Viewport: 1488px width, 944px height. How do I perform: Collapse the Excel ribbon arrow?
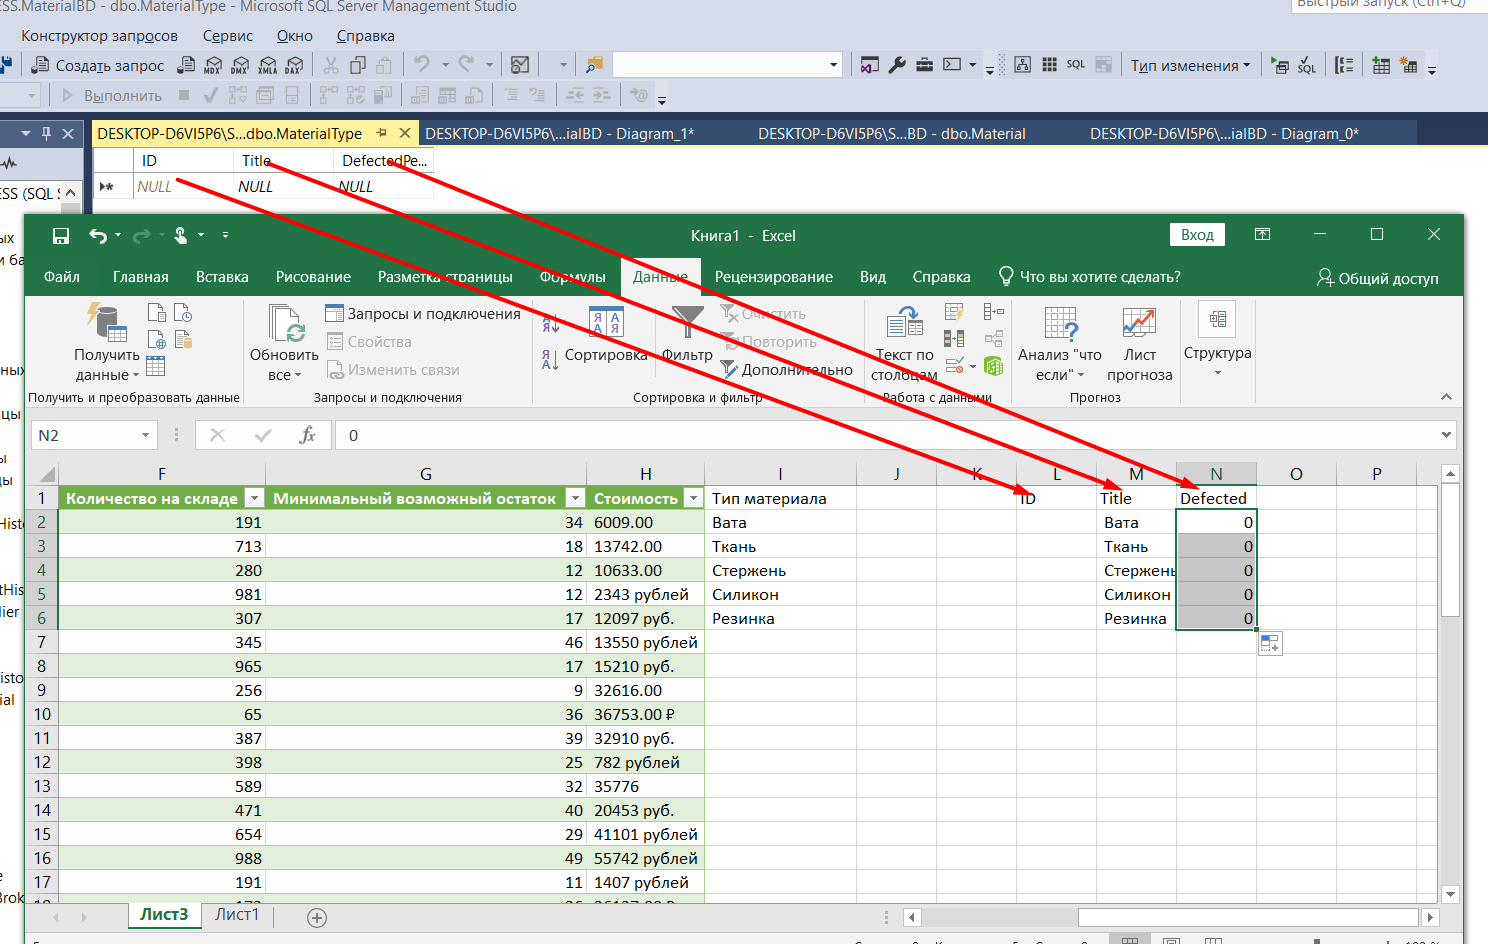pos(1446,397)
